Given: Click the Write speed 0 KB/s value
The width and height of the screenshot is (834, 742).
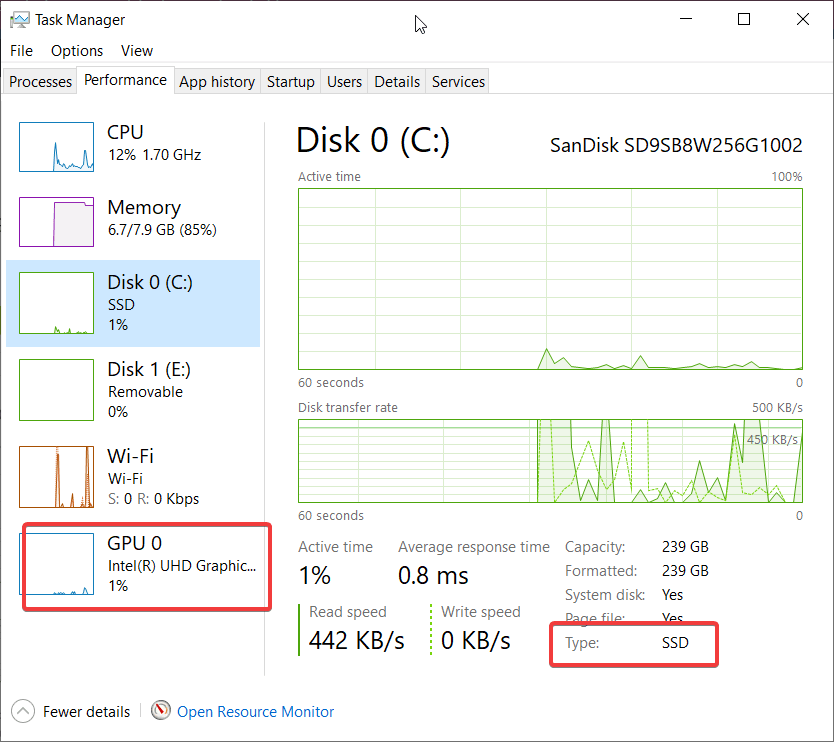Looking at the screenshot, I should [476, 640].
